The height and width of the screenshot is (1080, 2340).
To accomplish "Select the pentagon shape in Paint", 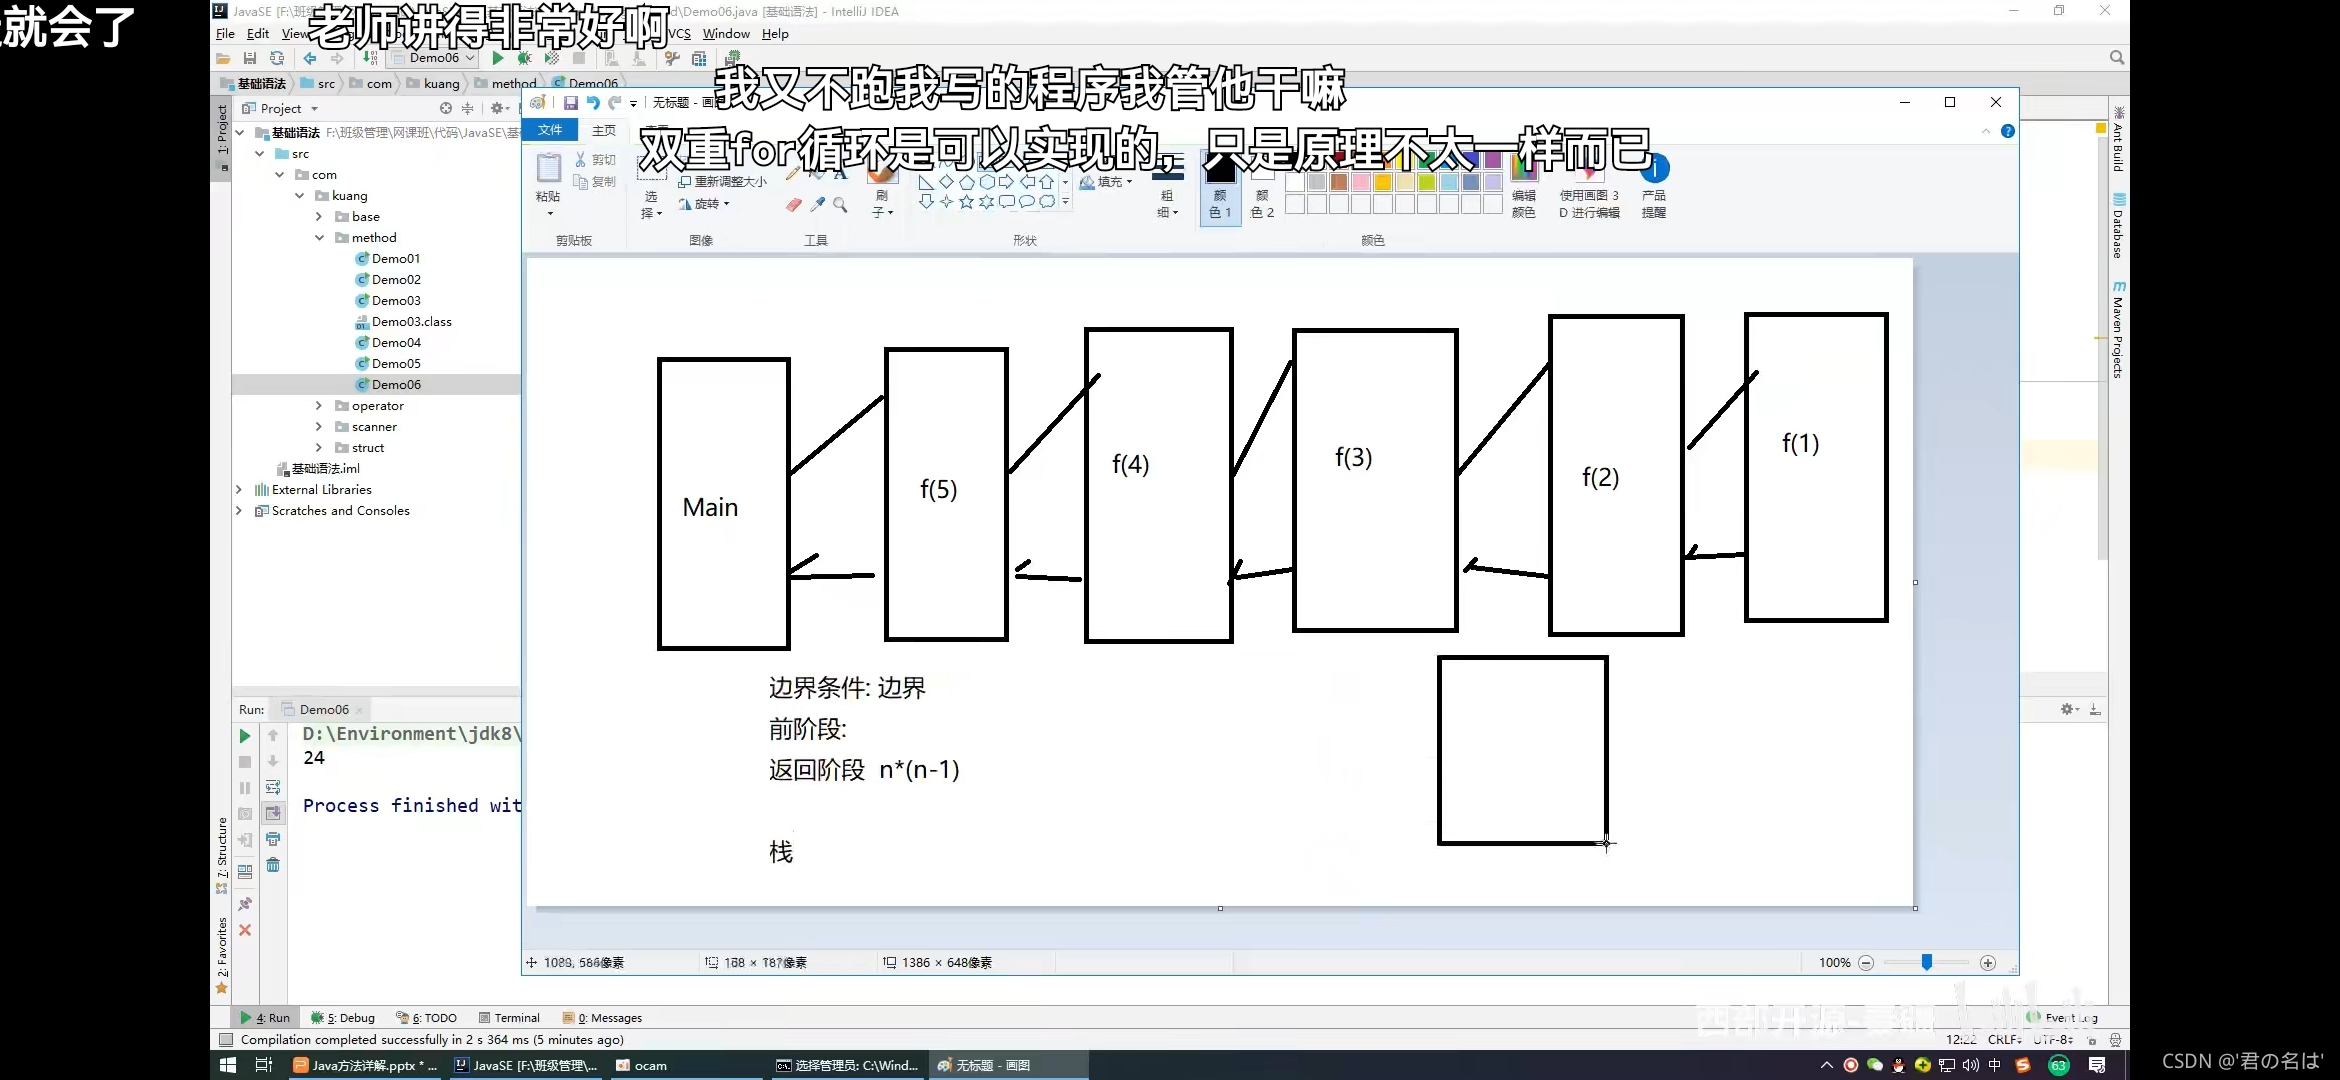I will pos(967,182).
